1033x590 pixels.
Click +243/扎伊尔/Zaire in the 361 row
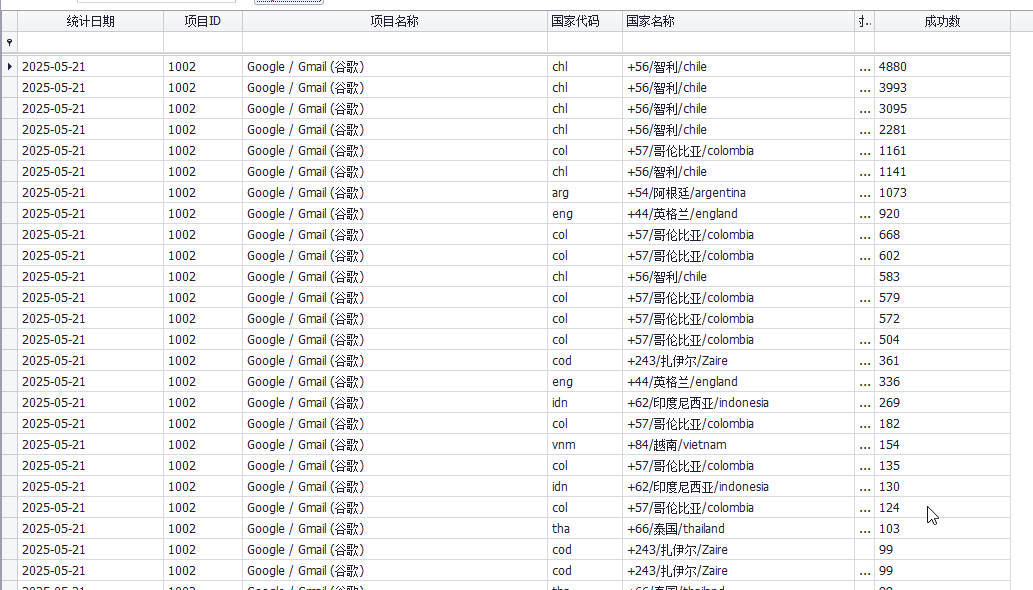click(739, 361)
